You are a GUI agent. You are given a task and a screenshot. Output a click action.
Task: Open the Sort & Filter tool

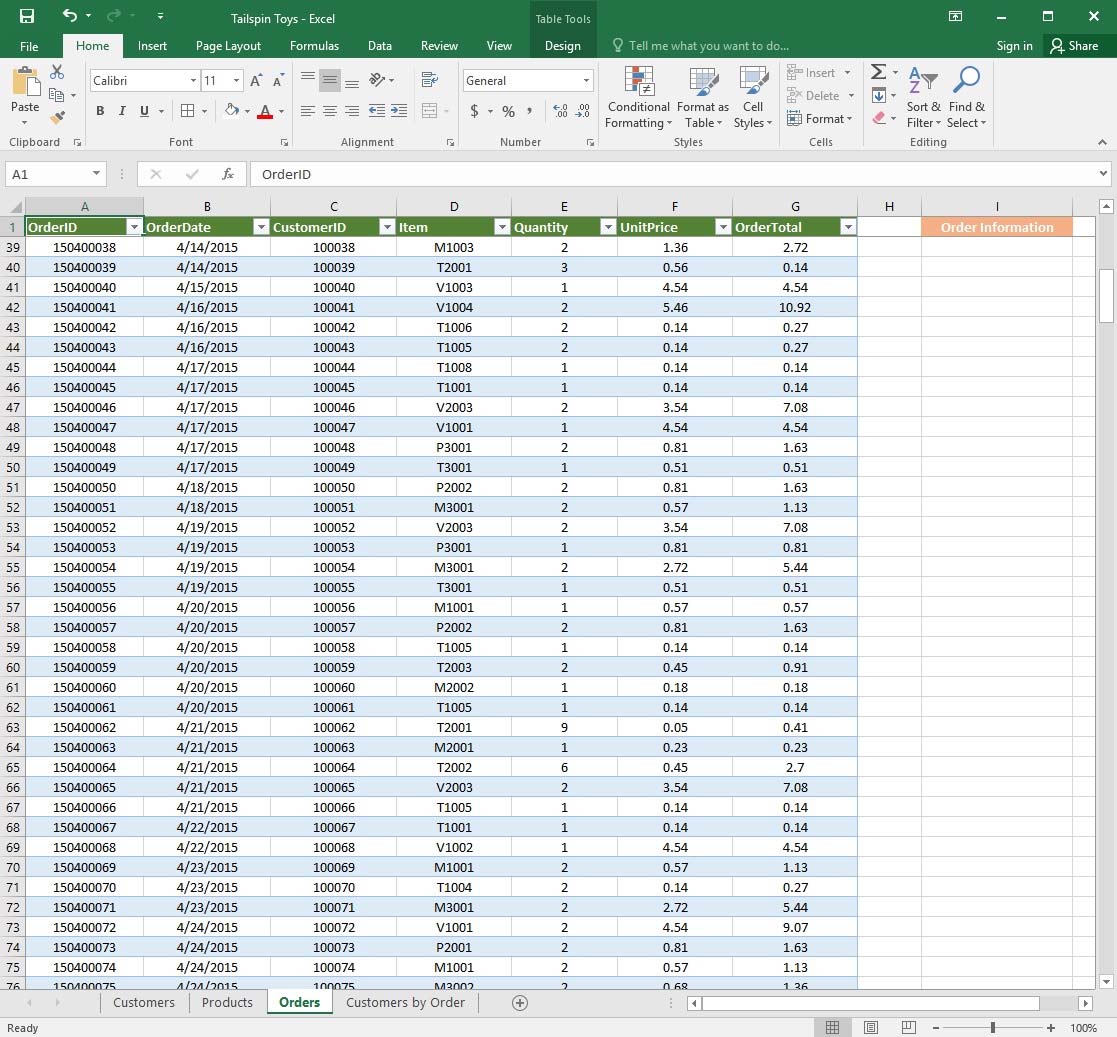click(x=923, y=98)
